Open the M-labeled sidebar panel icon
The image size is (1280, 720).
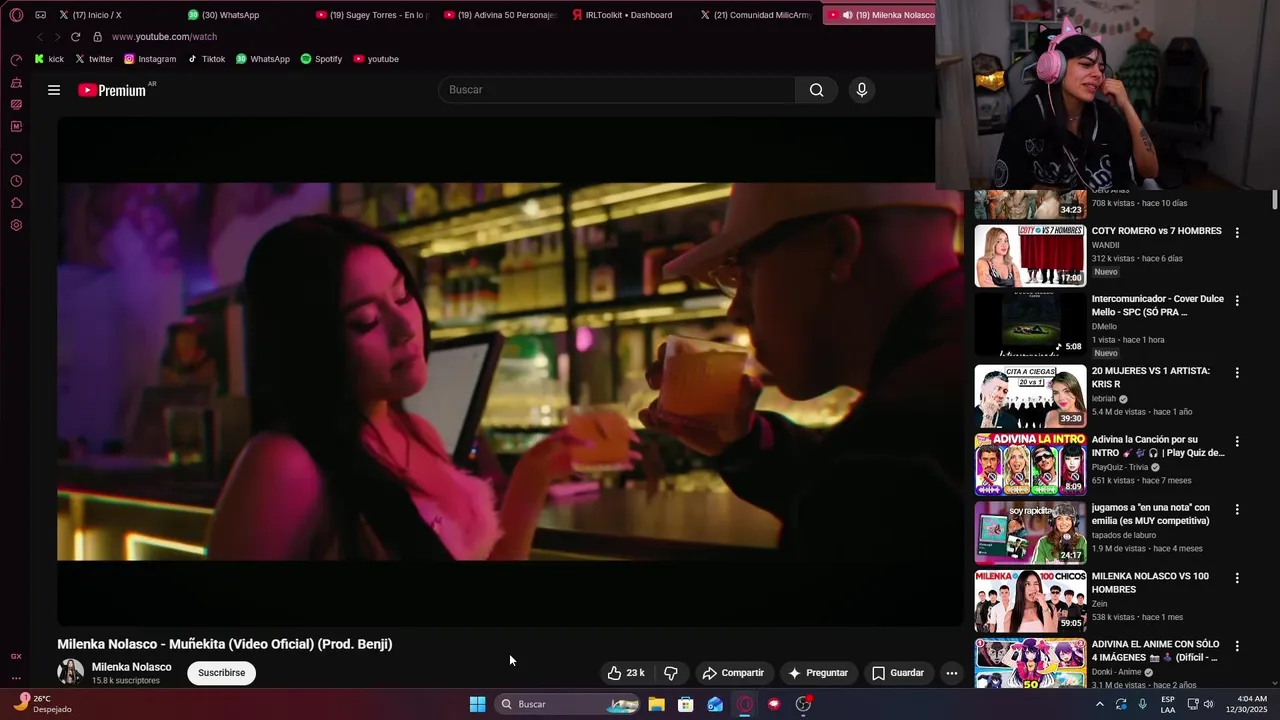click(x=16, y=126)
